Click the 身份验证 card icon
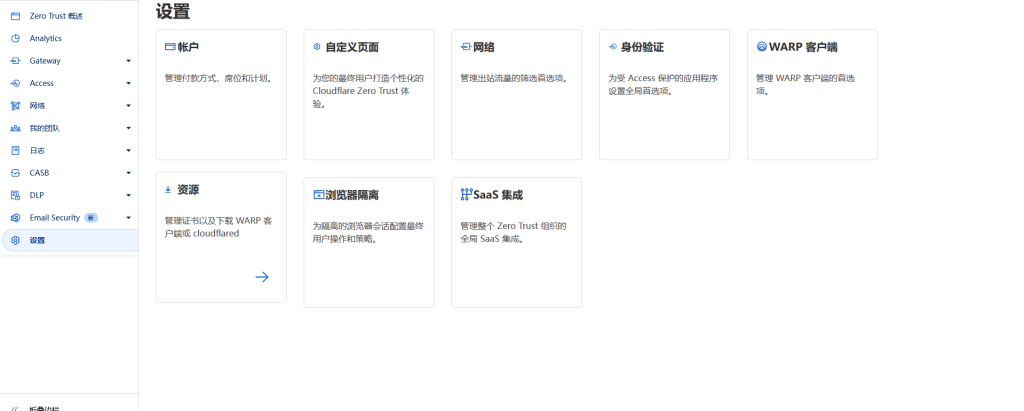The width and height of the screenshot is (1024, 411). click(x=613, y=47)
